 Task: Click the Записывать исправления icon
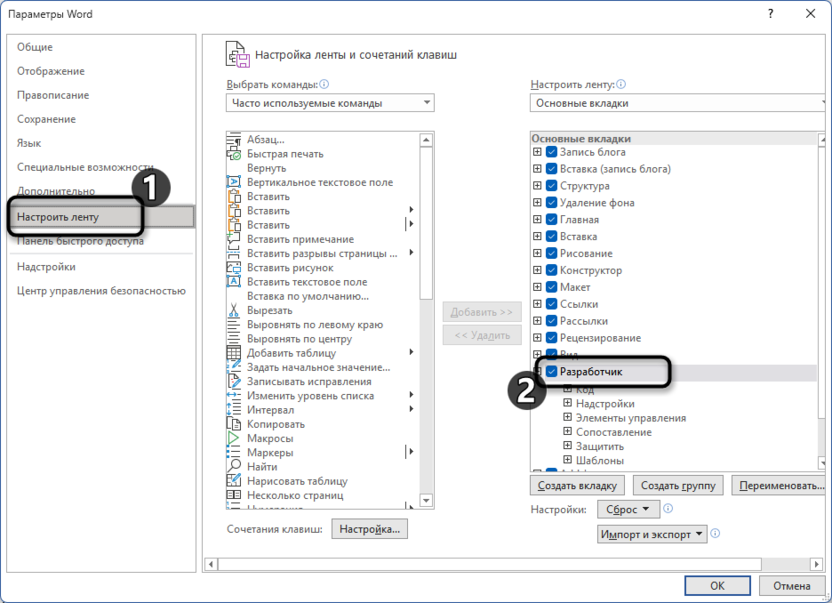click(234, 382)
